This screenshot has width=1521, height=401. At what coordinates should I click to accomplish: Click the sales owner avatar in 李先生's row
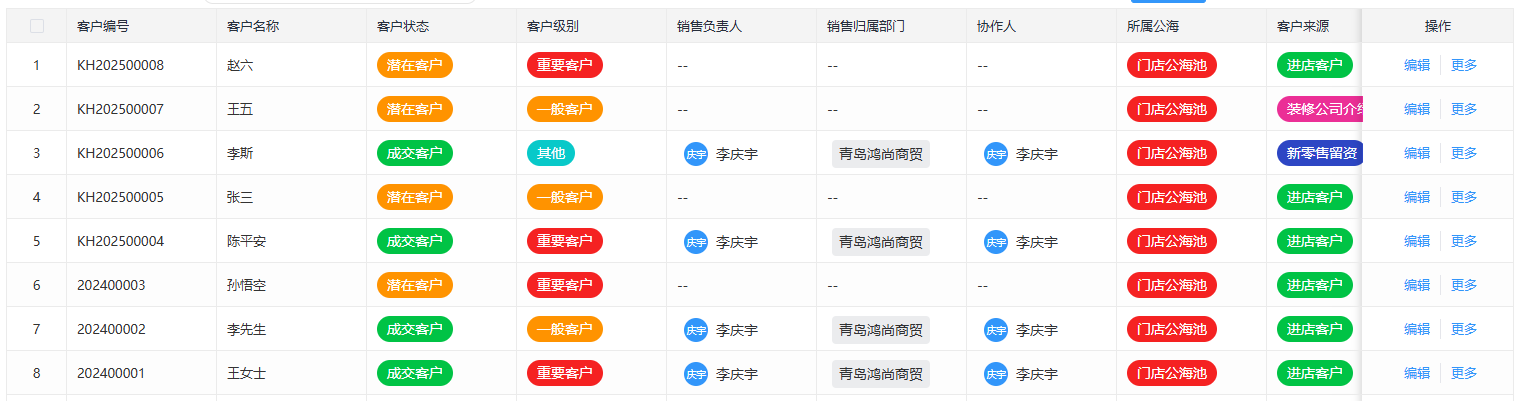(x=696, y=330)
